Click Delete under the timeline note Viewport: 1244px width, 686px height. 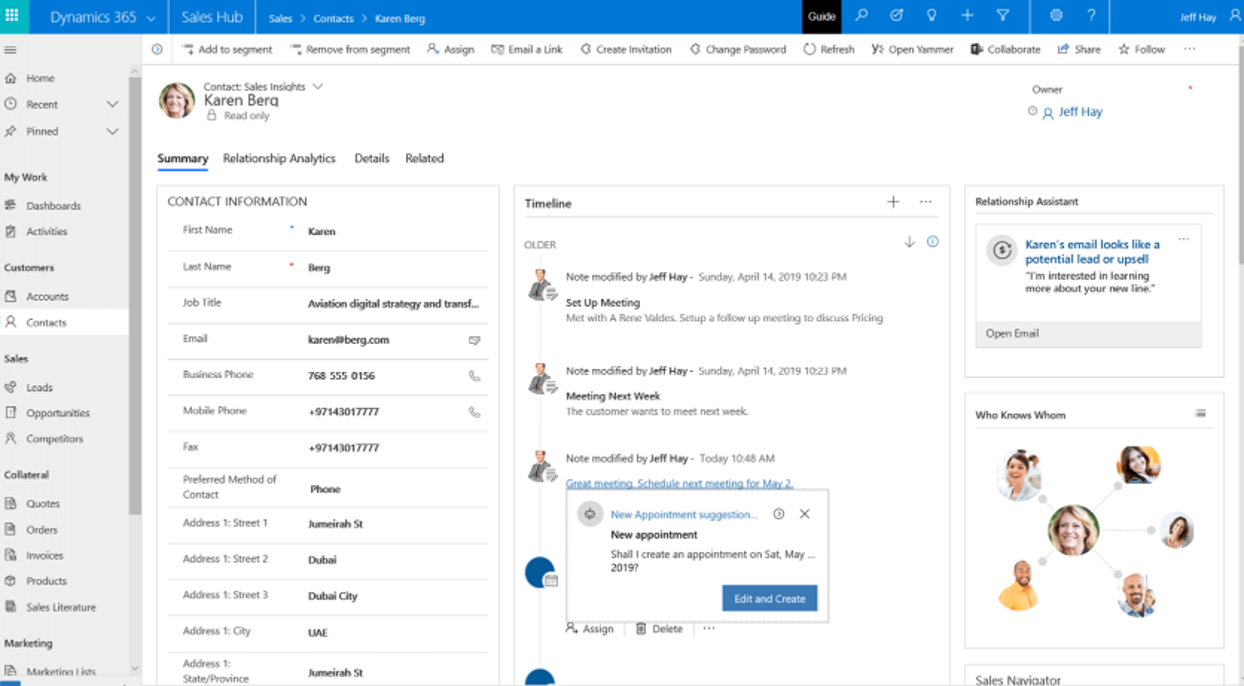tap(659, 629)
